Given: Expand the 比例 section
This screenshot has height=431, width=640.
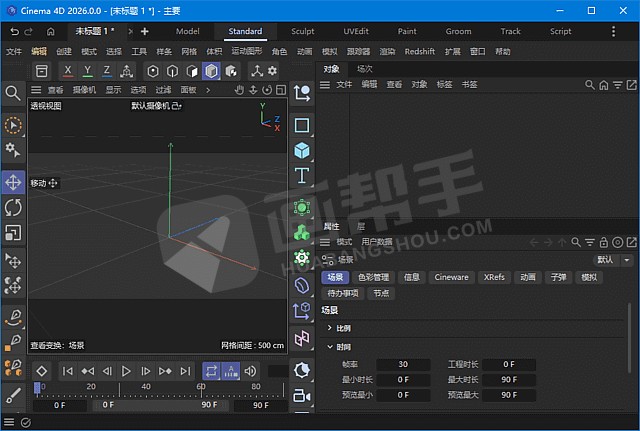Looking at the screenshot, I should tap(329, 328).
